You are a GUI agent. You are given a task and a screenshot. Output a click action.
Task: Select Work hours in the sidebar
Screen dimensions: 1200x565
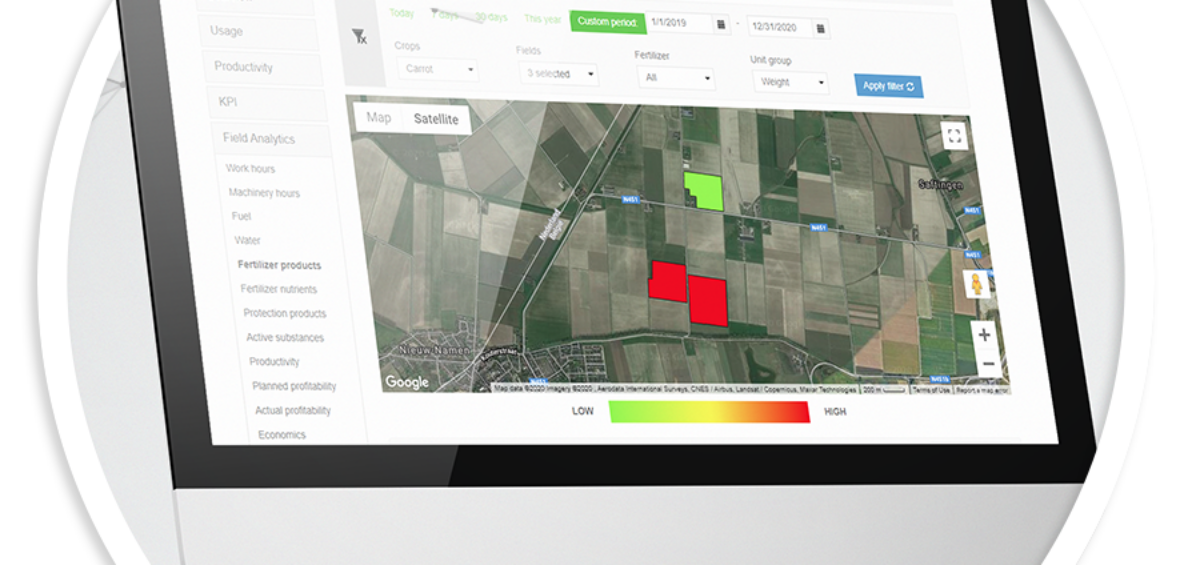click(x=250, y=169)
